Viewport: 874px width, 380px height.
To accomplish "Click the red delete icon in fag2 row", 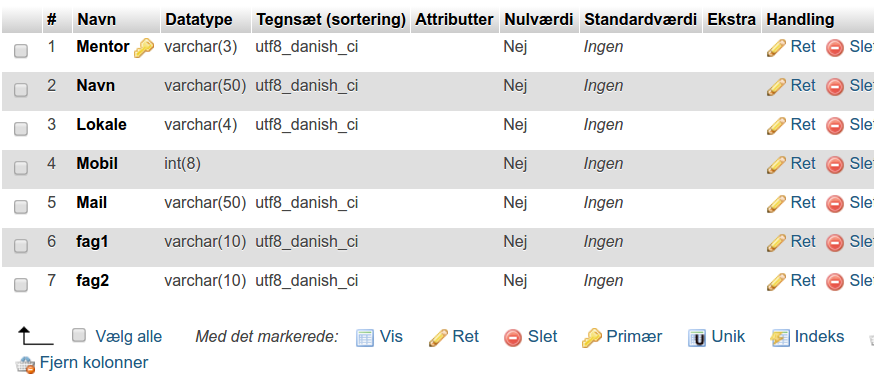I will [x=834, y=282].
